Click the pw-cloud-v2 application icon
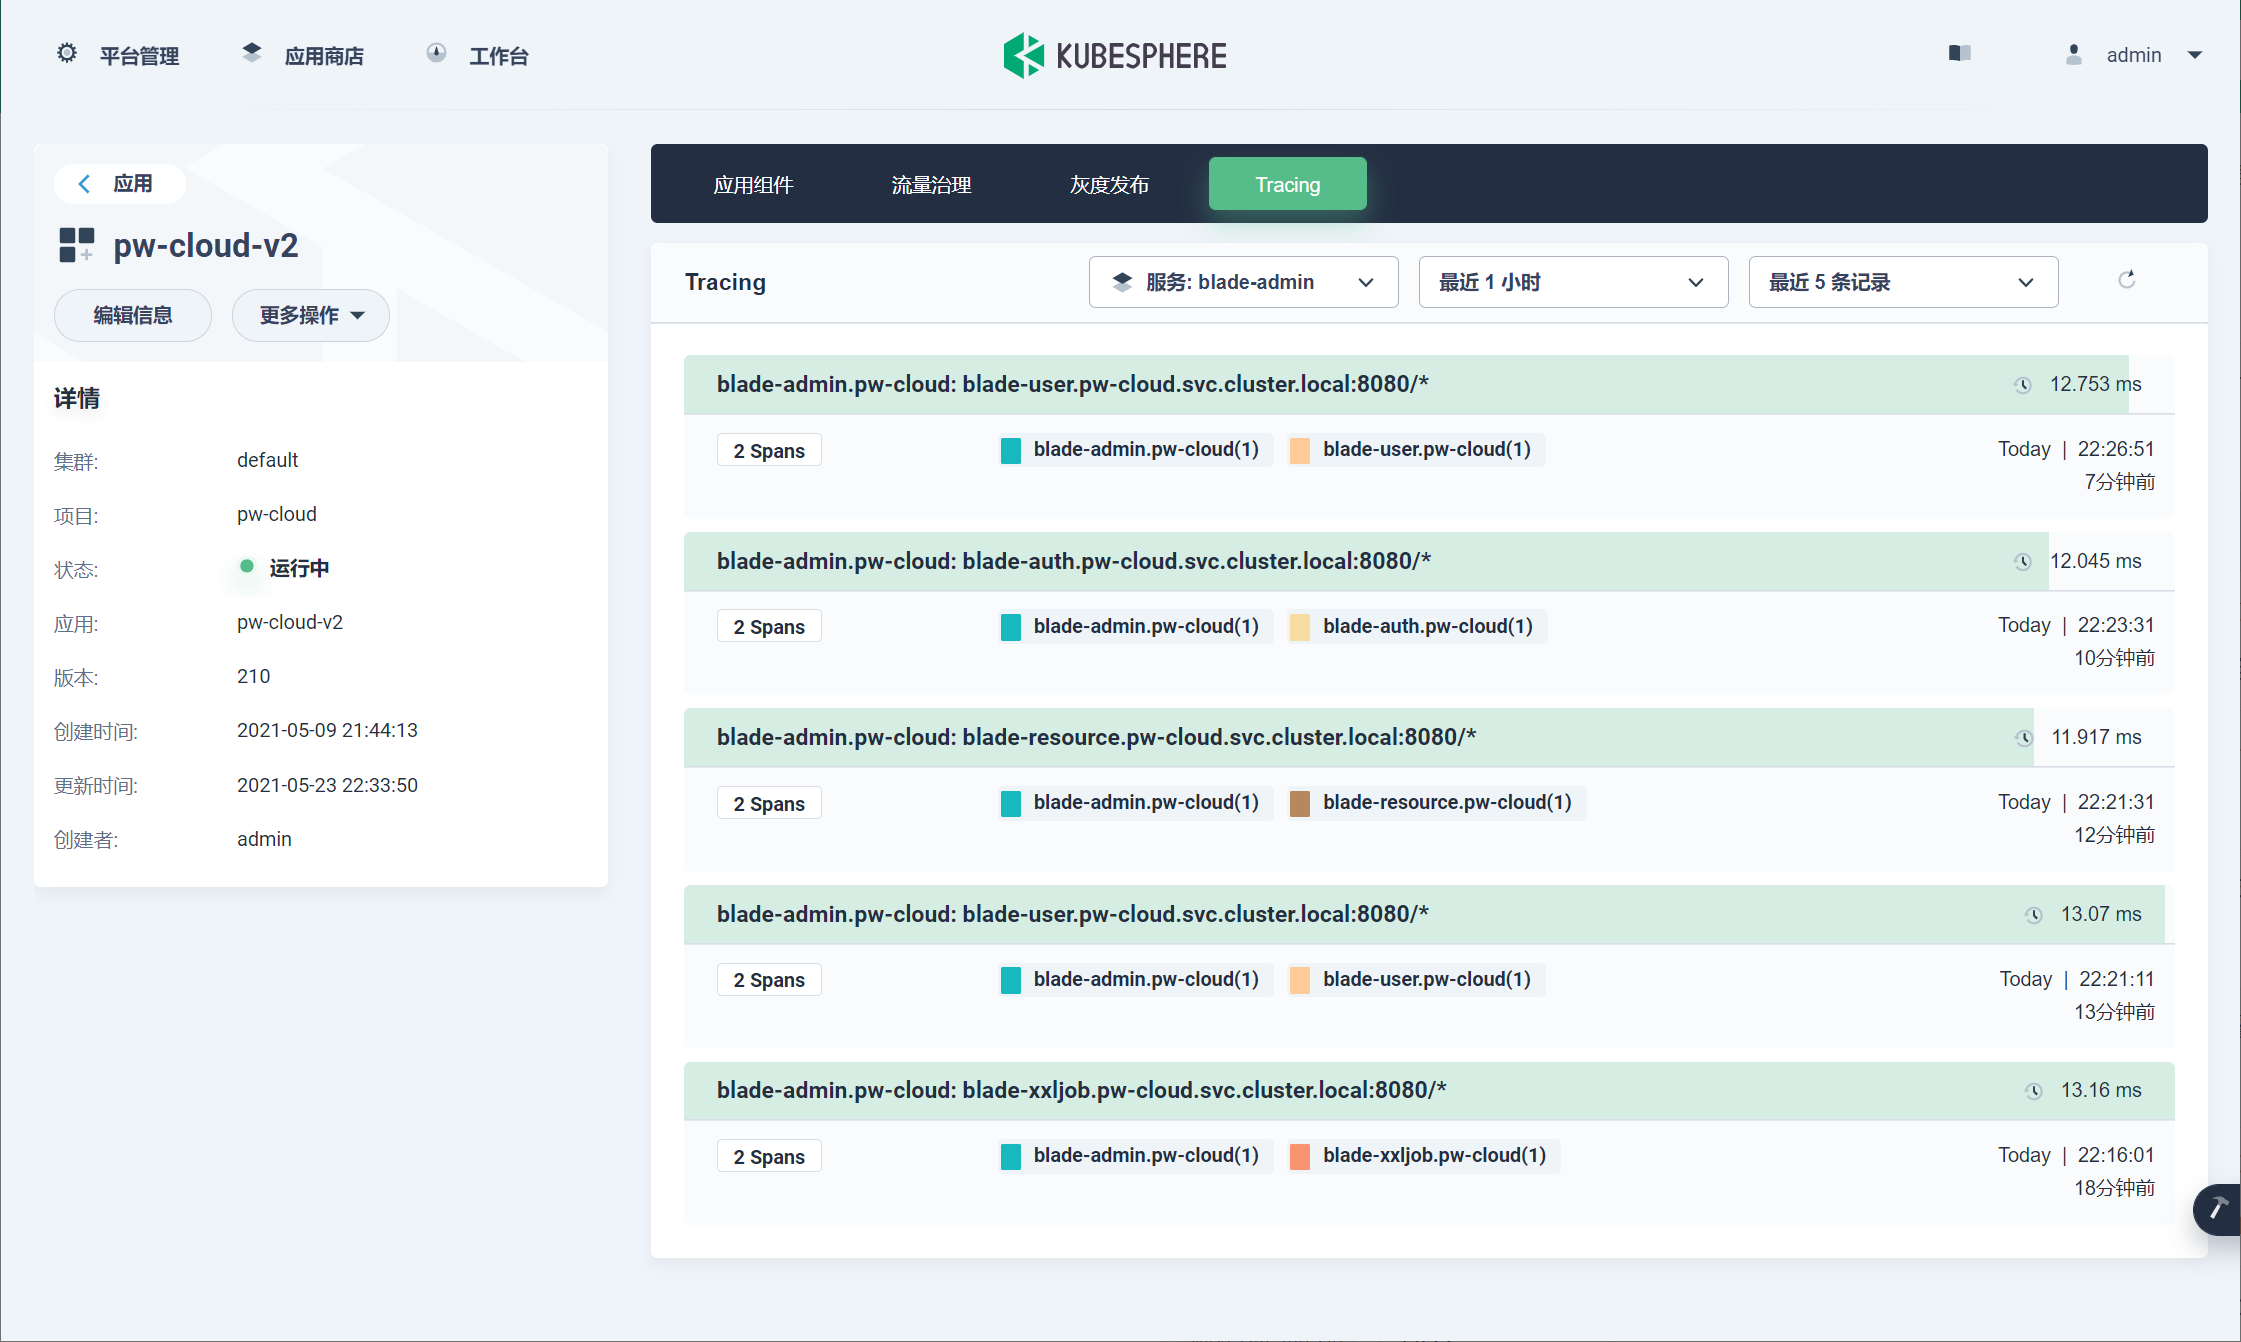The width and height of the screenshot is (2241, 1342). 76,245
